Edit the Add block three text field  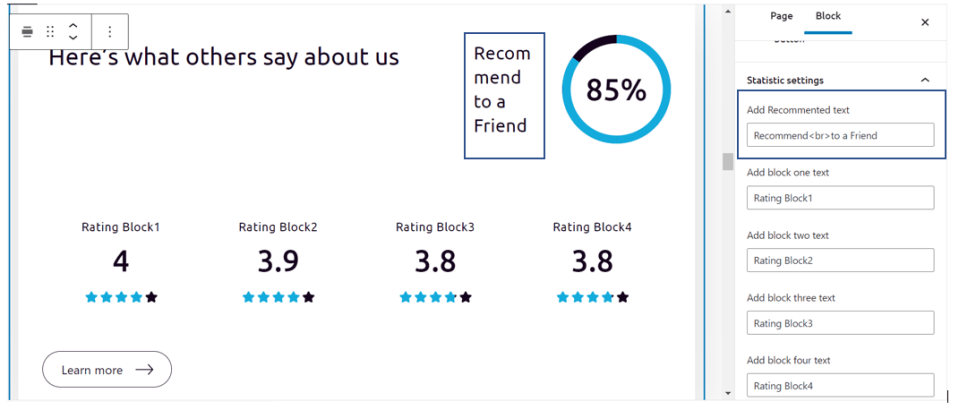tap(840, 323)
